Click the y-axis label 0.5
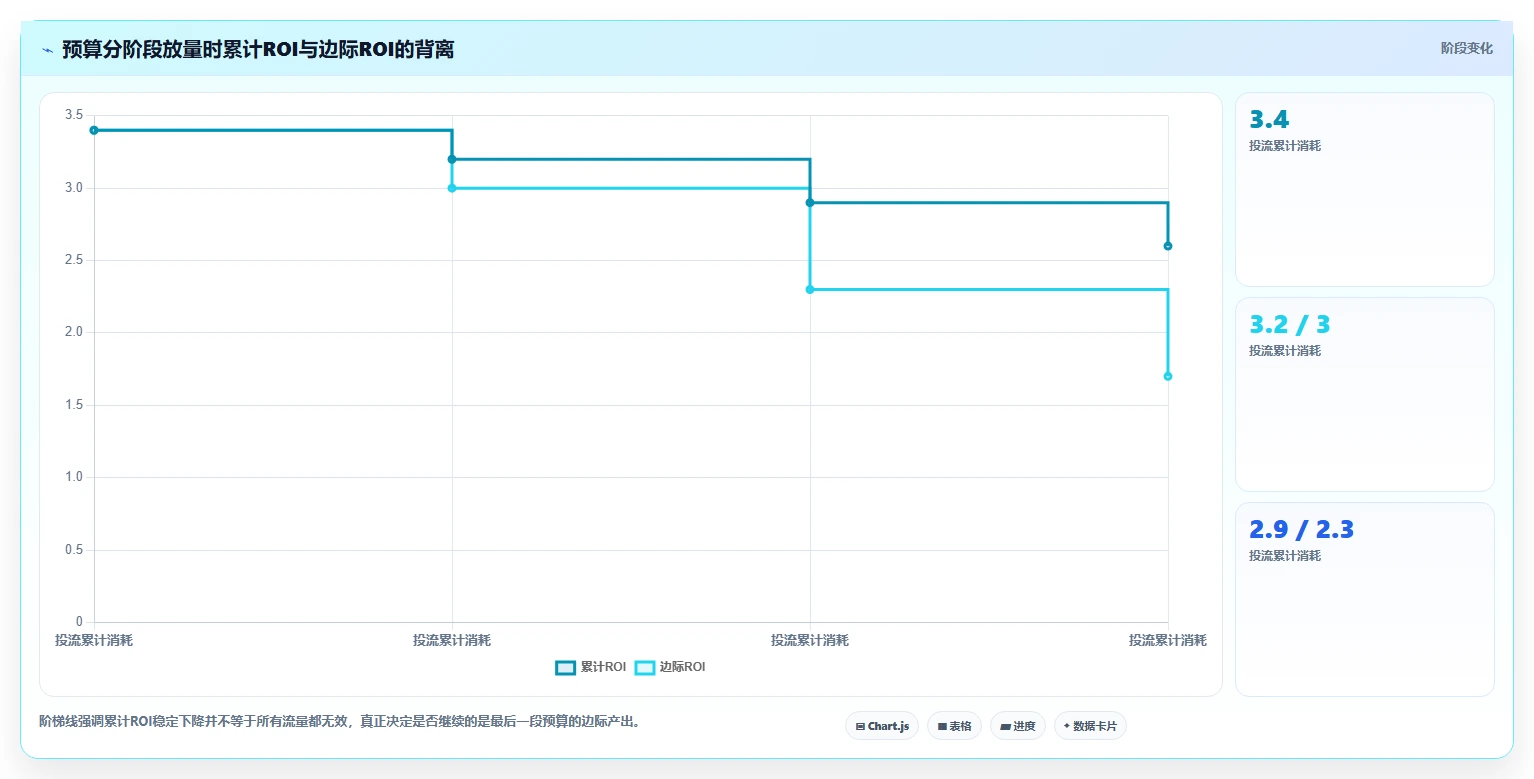Viewport: 1534px width, 779px height. tap(74, 550)
